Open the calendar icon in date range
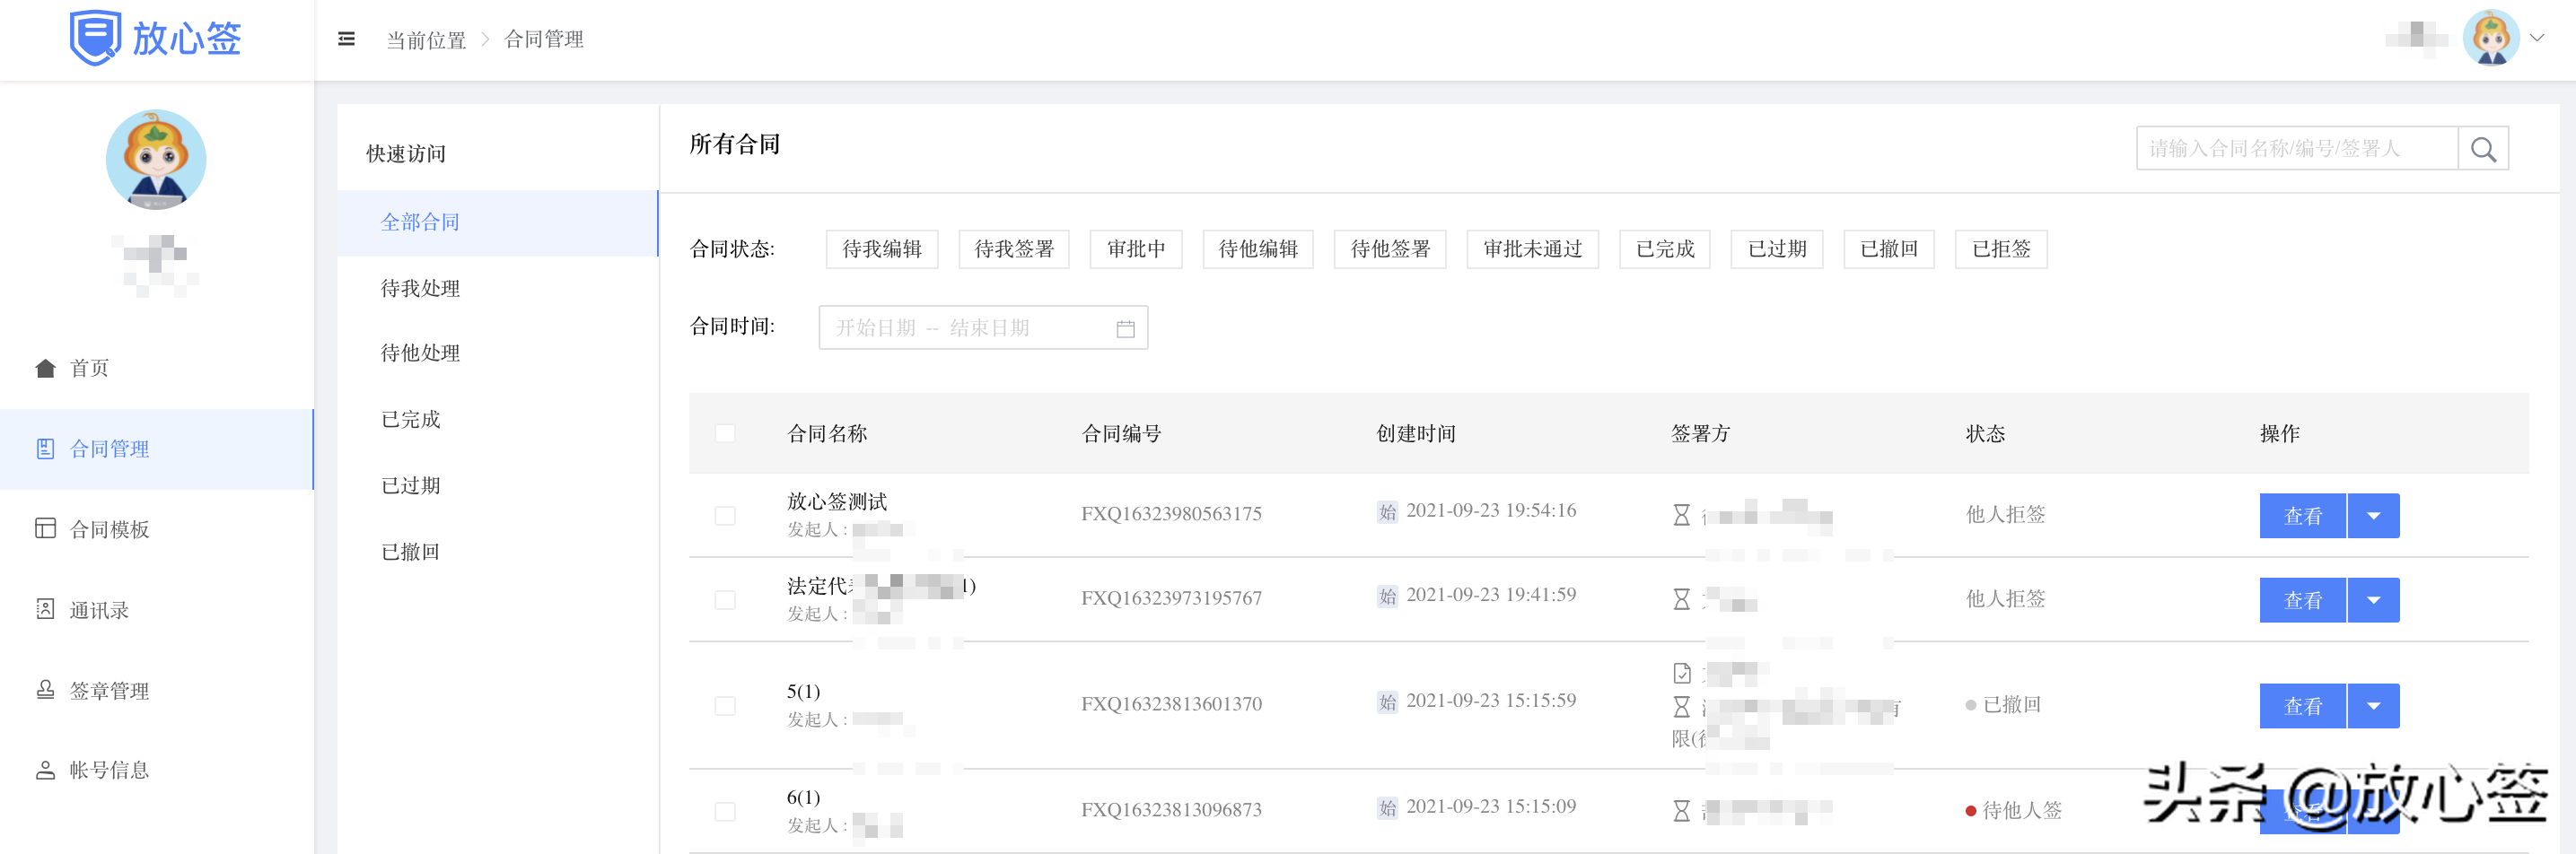The height and width of the screenshot is (854, 2576). tap(1125, 328)
